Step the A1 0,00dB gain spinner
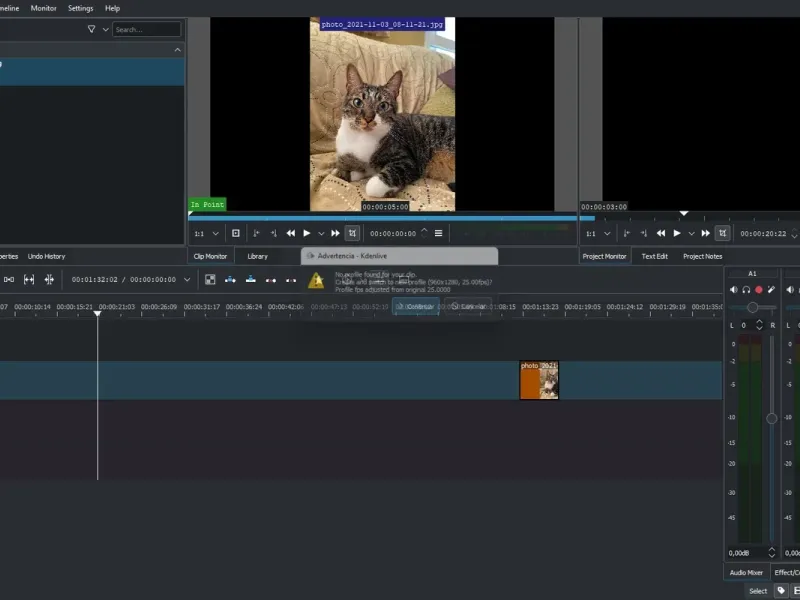 pyautogui.click(x=771, y=553)
